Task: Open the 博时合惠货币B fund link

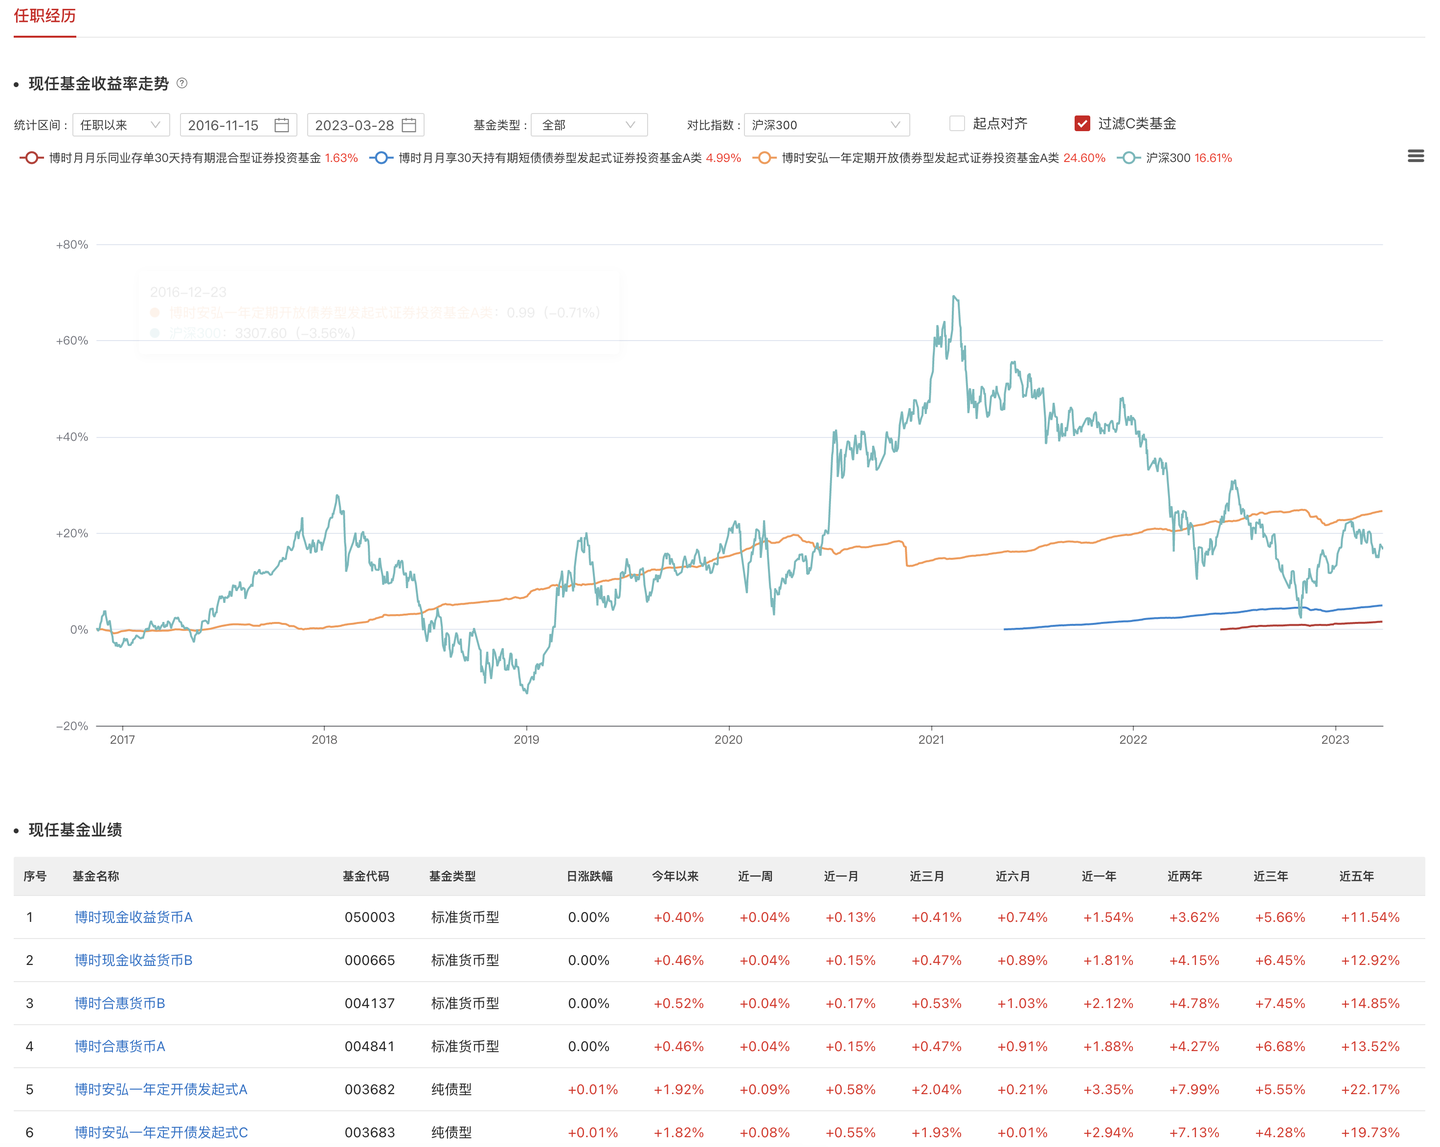Action: (120, 1003)
